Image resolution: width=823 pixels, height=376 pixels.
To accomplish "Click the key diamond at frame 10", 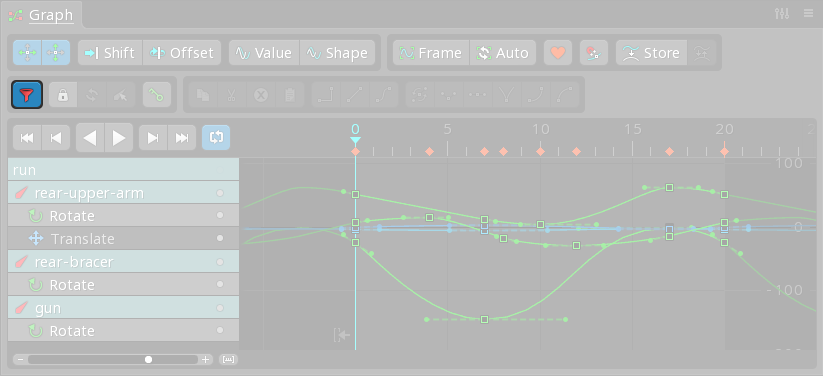I will point(540,152).
